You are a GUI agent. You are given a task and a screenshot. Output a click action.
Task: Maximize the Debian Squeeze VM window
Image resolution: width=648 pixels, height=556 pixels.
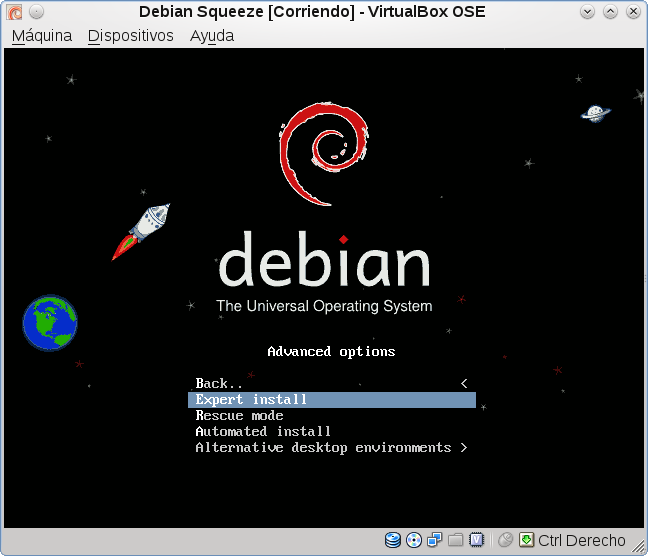(610, 12)
